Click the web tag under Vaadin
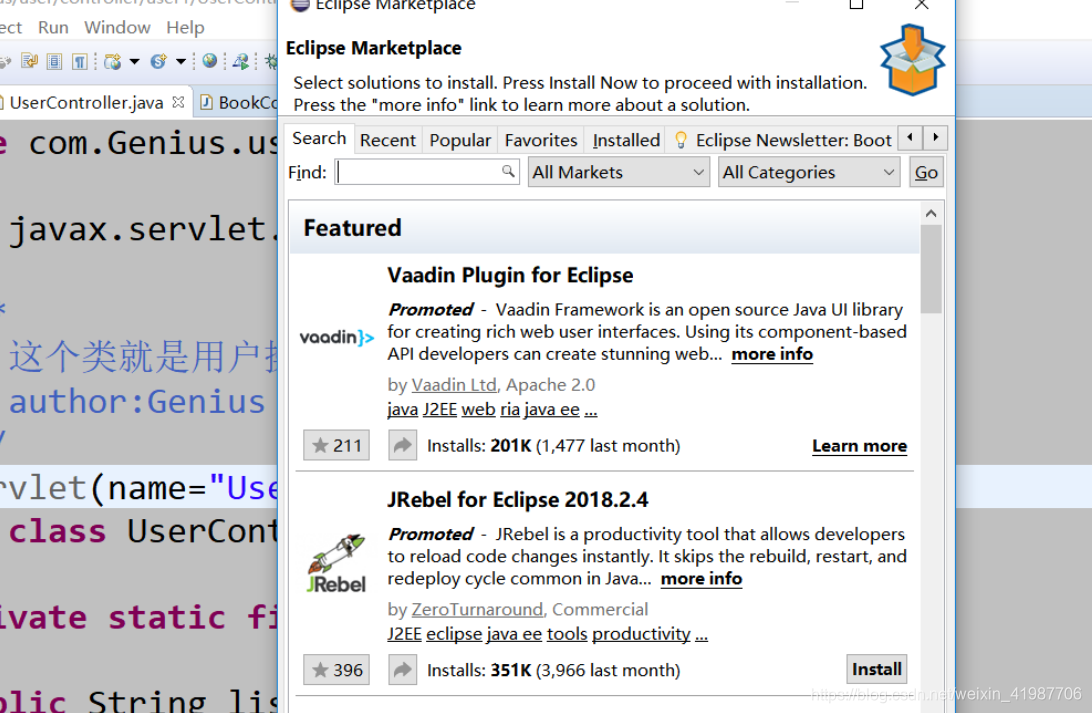Screen dimensions: 1092x713 pyautogui.click(x=478, y=409)
